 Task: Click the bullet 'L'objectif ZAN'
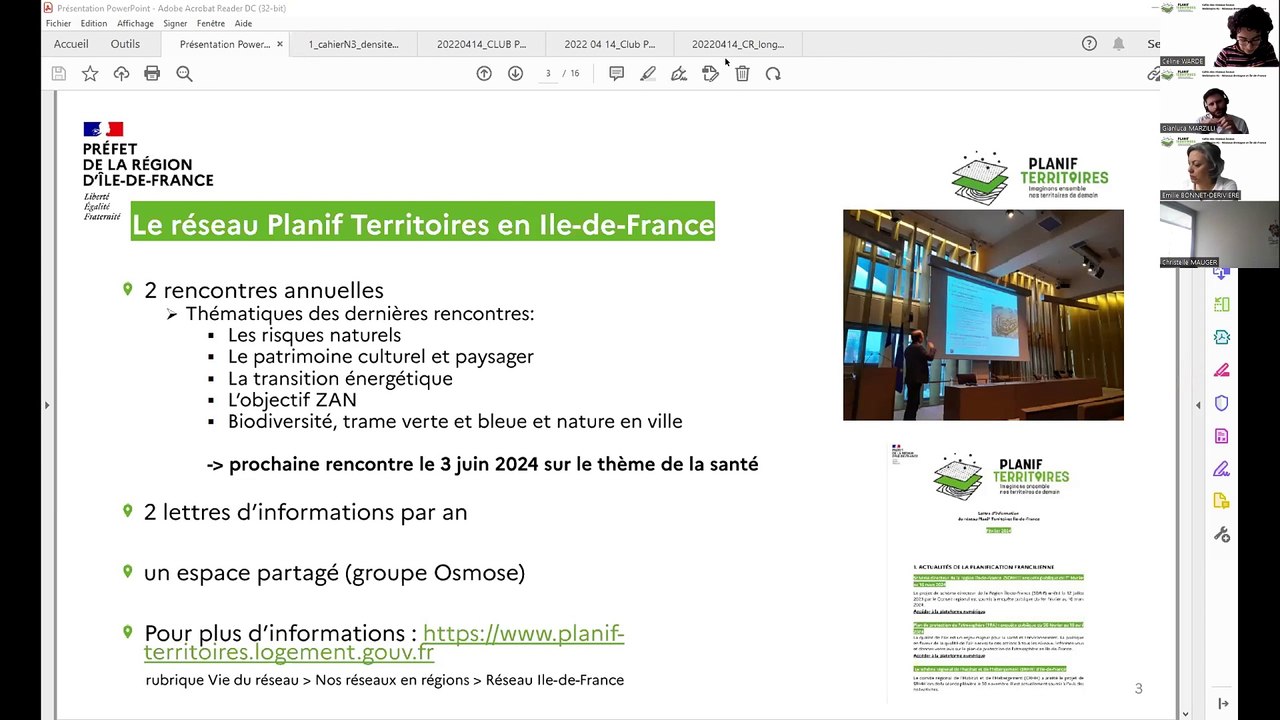(292, 400)
